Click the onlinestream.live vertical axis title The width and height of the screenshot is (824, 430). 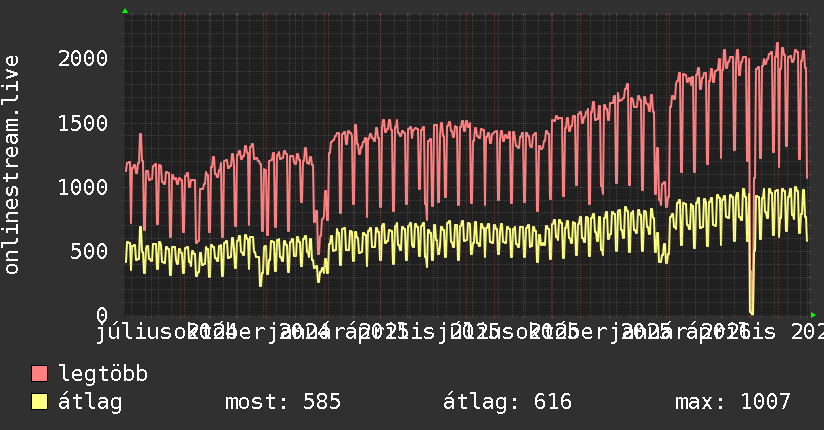tap(11, 165)
